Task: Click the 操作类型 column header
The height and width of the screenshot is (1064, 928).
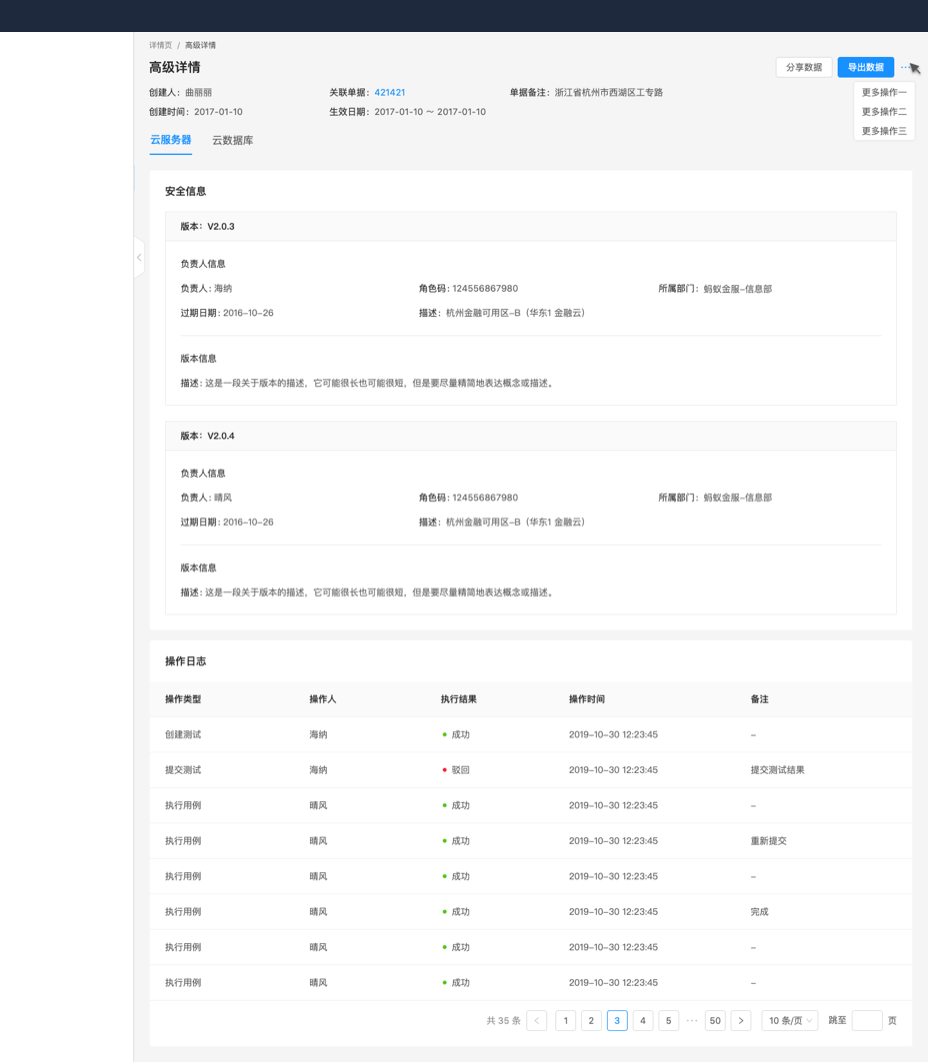Action: tap(183, 699)
